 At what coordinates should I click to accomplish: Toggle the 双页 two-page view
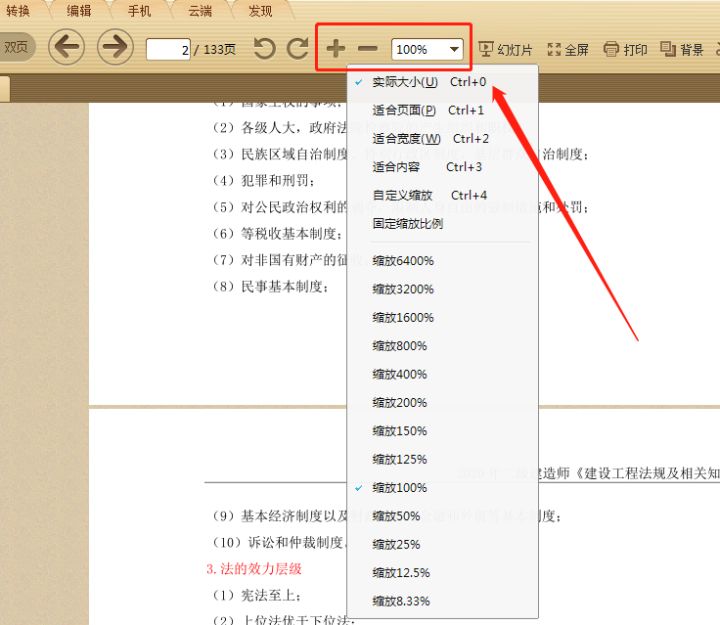coord(16,47)
